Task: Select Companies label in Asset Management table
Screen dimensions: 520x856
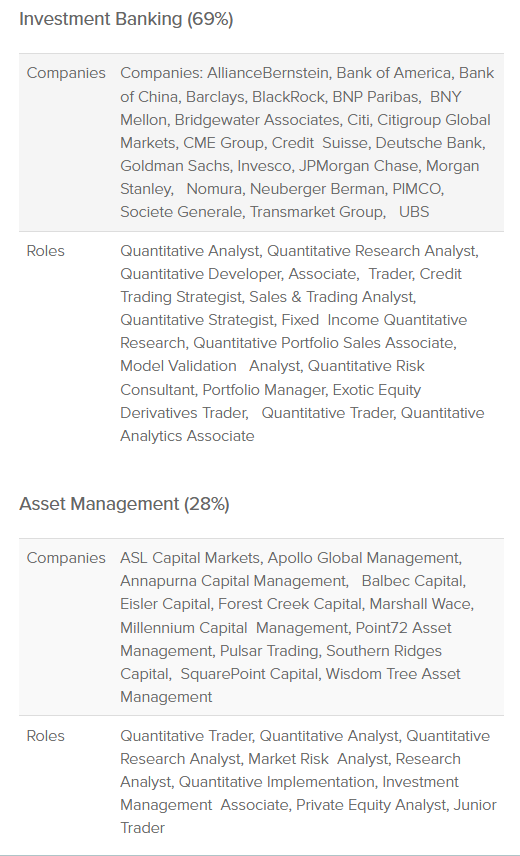Action: [66, 558]
